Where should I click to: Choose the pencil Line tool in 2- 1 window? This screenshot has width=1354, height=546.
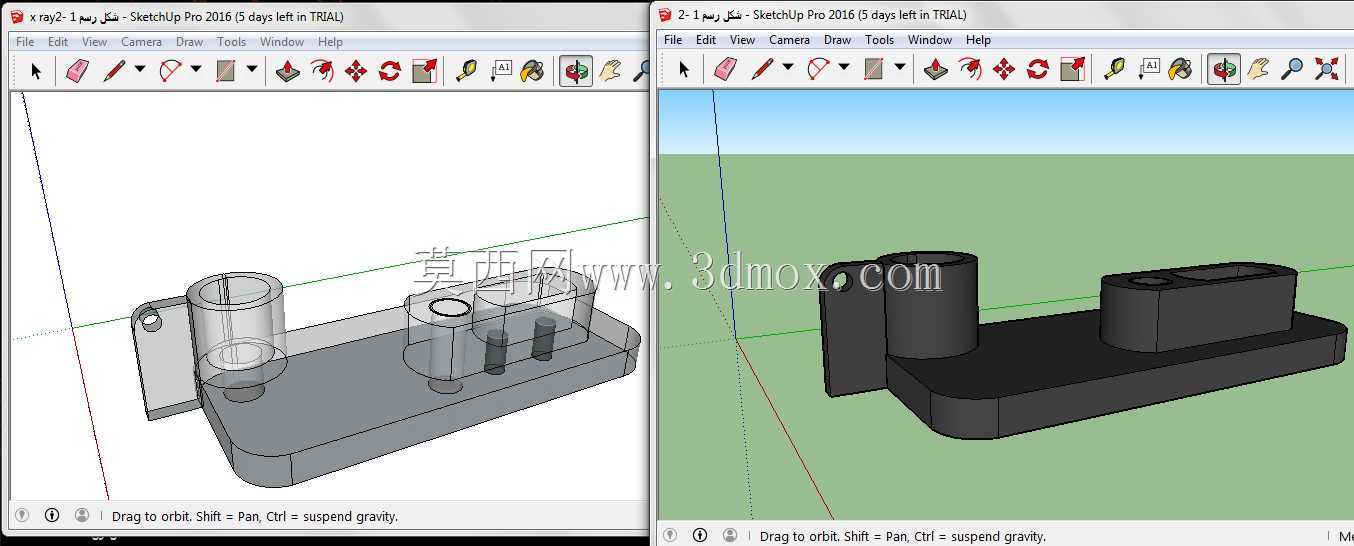(762, 69)
